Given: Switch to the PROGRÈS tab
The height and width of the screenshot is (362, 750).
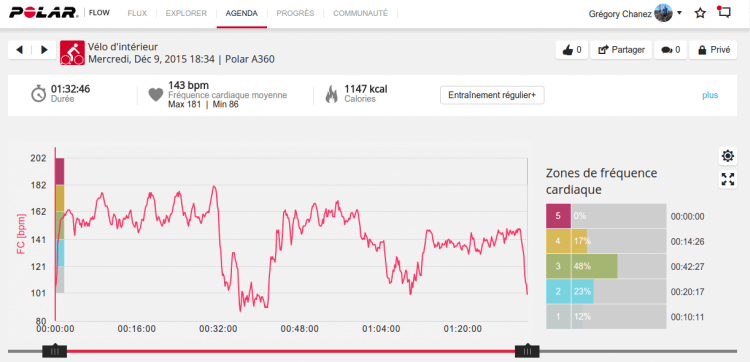Looking at the screenshot, I should 295,13.
